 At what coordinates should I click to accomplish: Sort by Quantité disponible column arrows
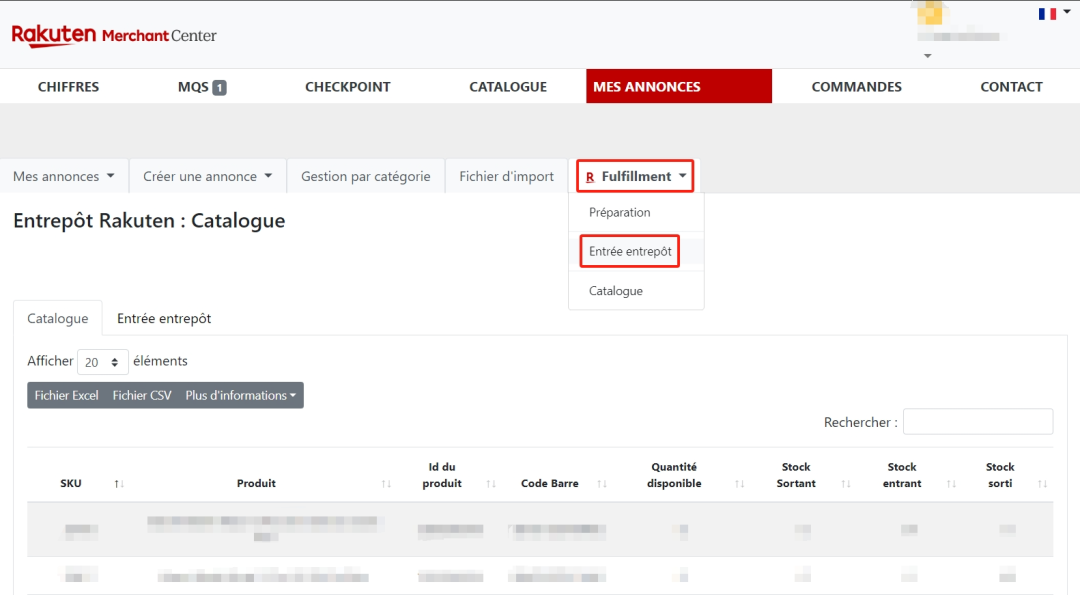click(x=739, y=484)
